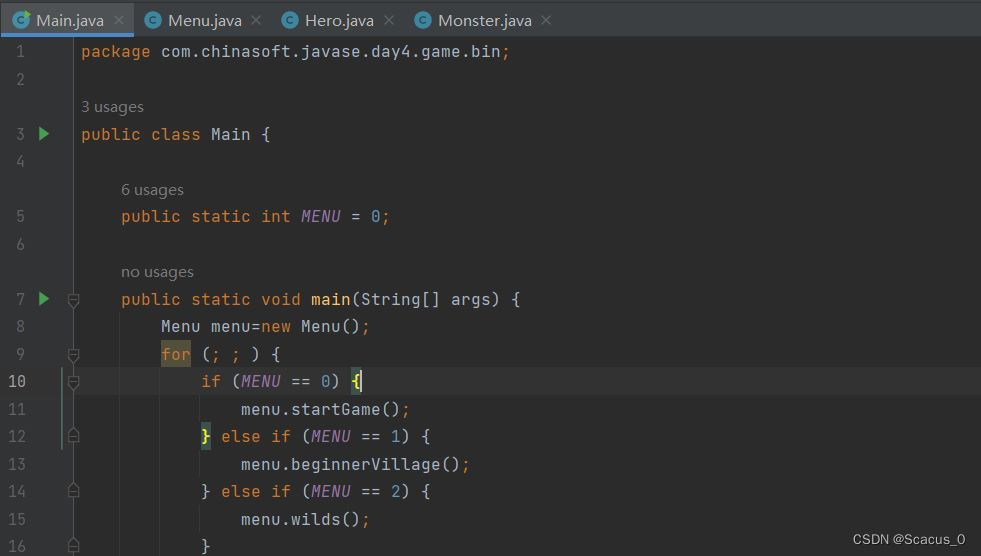Image resolution: width=981 pixels, height=556 pixels.
Task: Click the package keyword on line 1
Action: tap(116, 52)
